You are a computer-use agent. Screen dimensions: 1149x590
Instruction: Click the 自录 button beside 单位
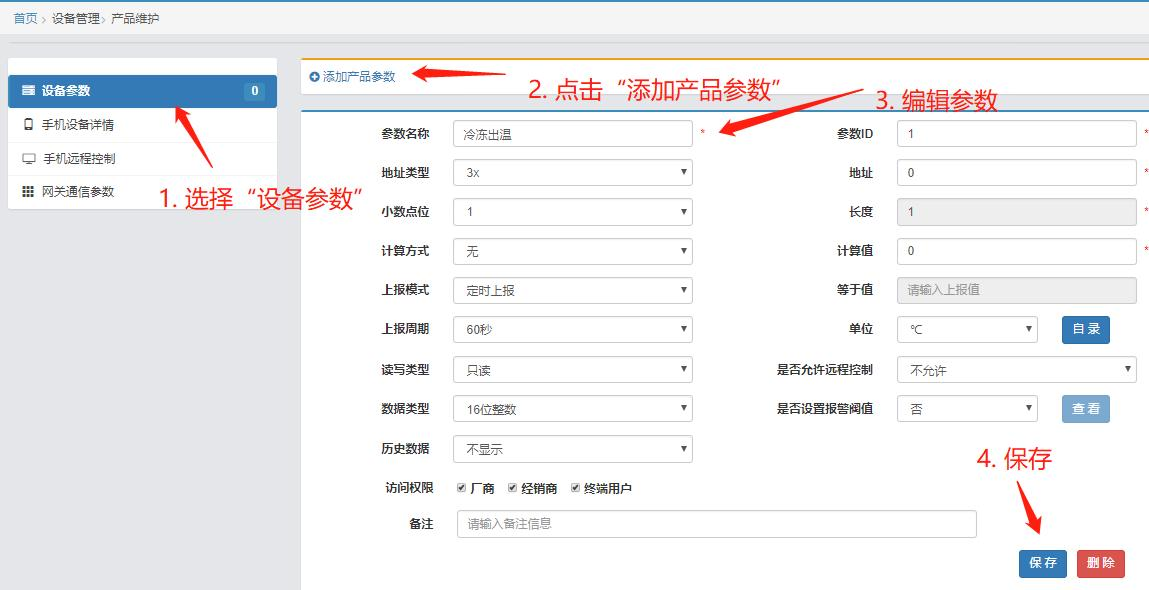(1086, 329)
